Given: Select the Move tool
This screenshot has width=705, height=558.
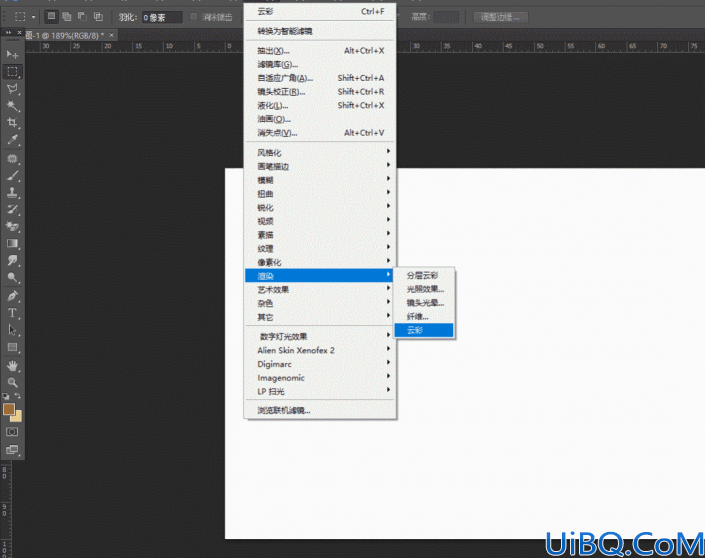Looking at the screenshot, I should pos(12,54).
